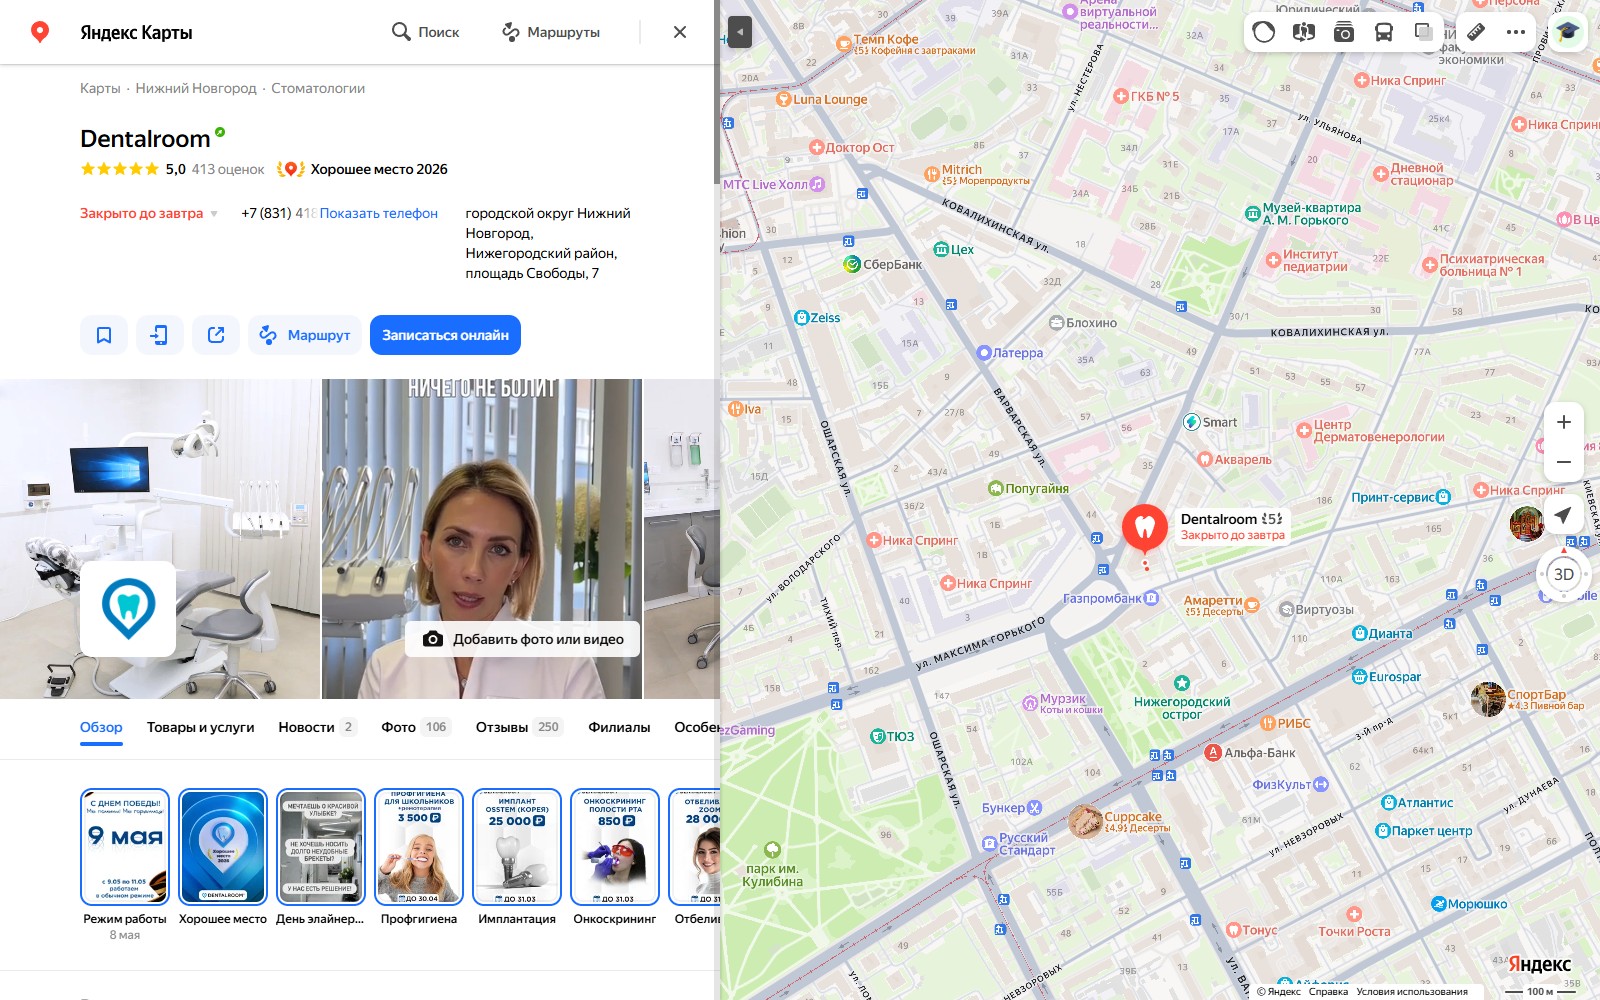Locate me with the navigation arrow icon
Screen dimensions: 1600x1000
pyautogui.click(x=1563, y=515)
